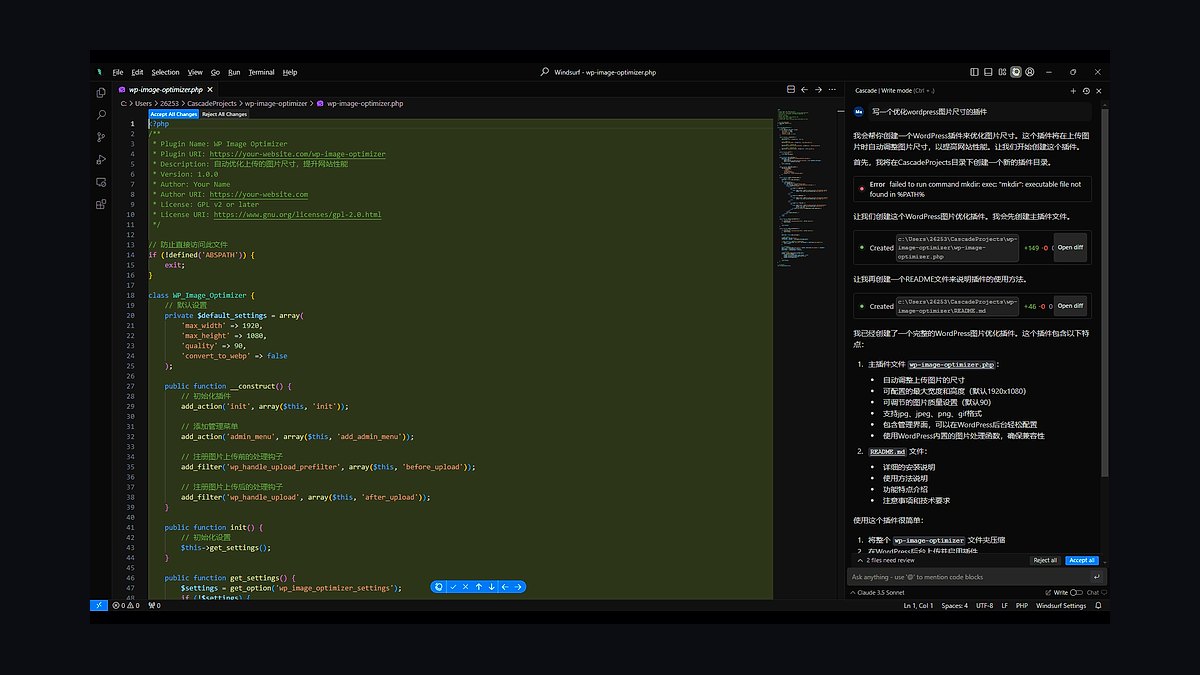Open the Claude 3.5 Sonnet model selector
The height and width of the screenshot is (675, 1200).
880,592
